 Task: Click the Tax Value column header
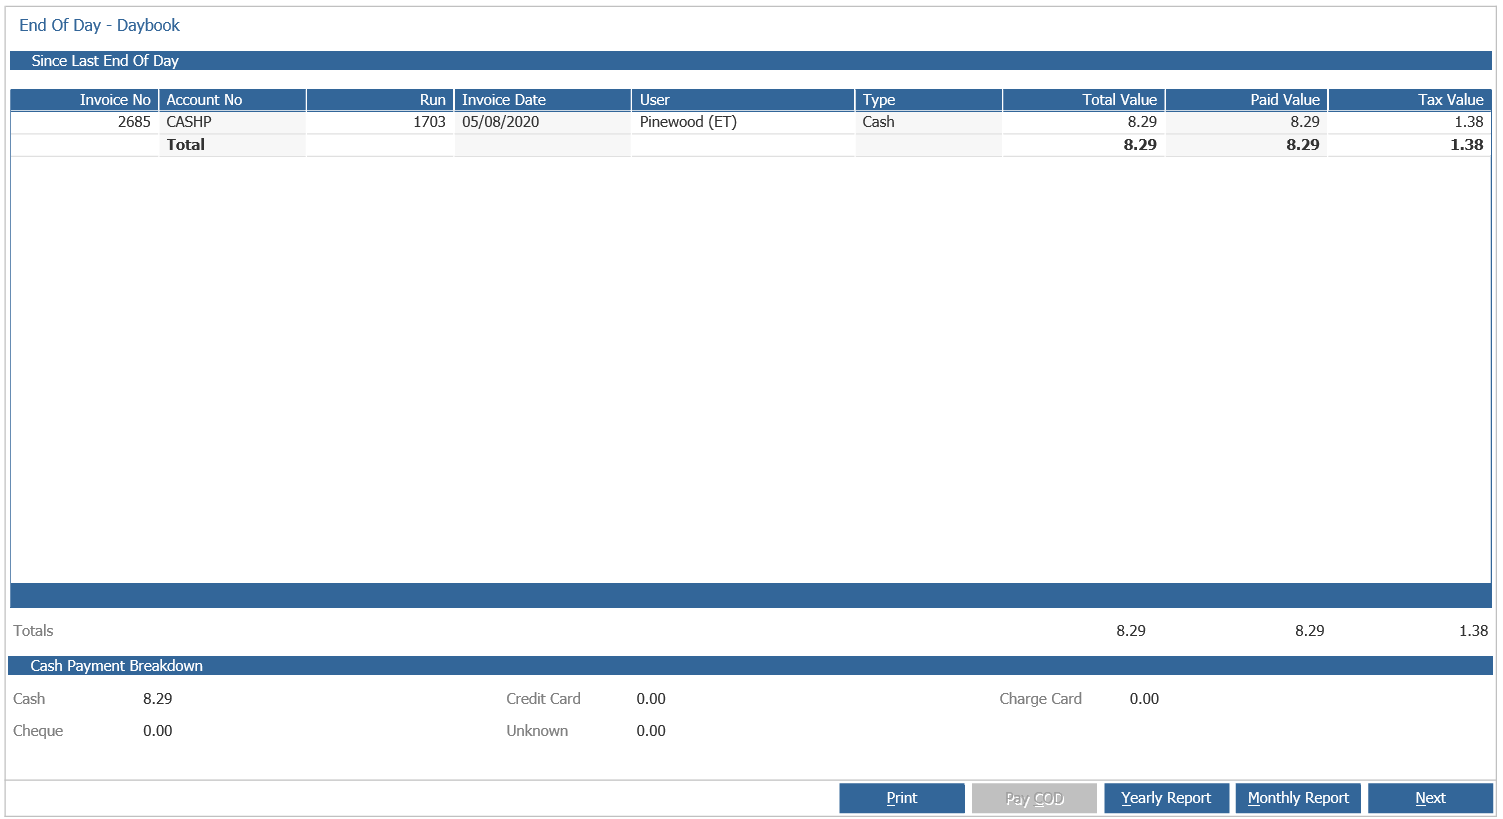pyautogui.click(x=1409, y=100)
